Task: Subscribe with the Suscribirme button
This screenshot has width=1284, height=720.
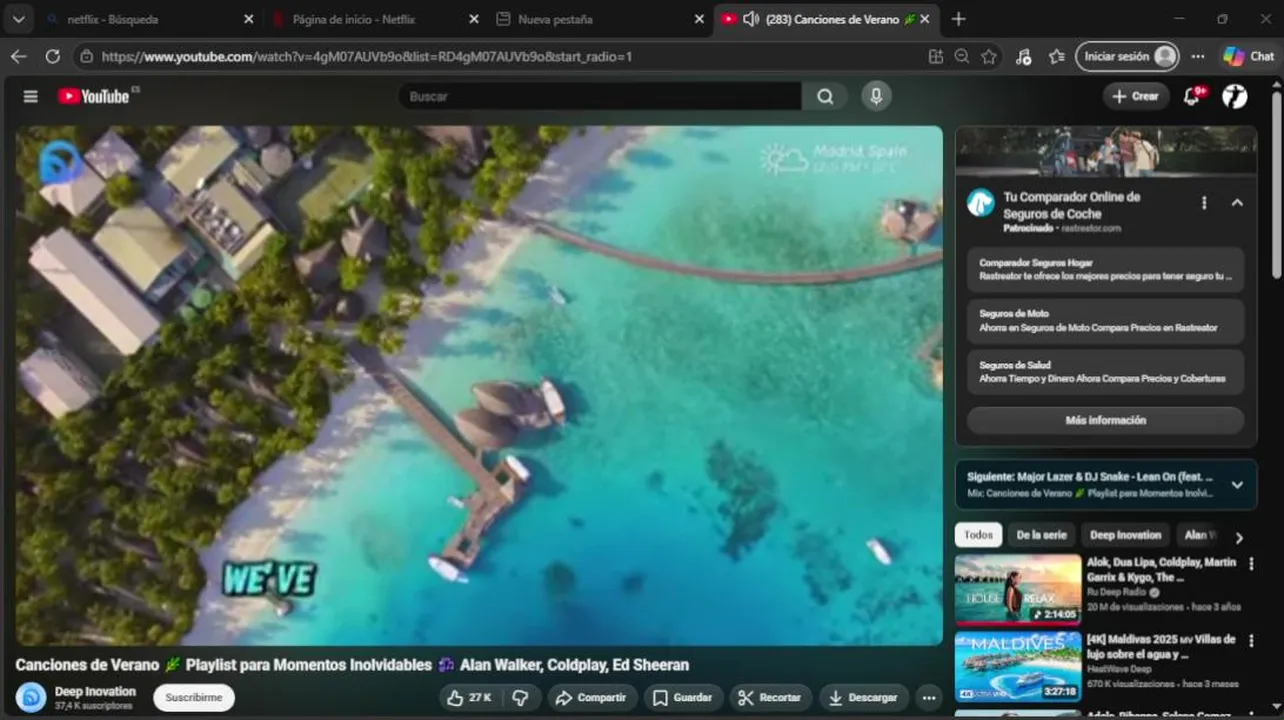Action: coord(194,697)
